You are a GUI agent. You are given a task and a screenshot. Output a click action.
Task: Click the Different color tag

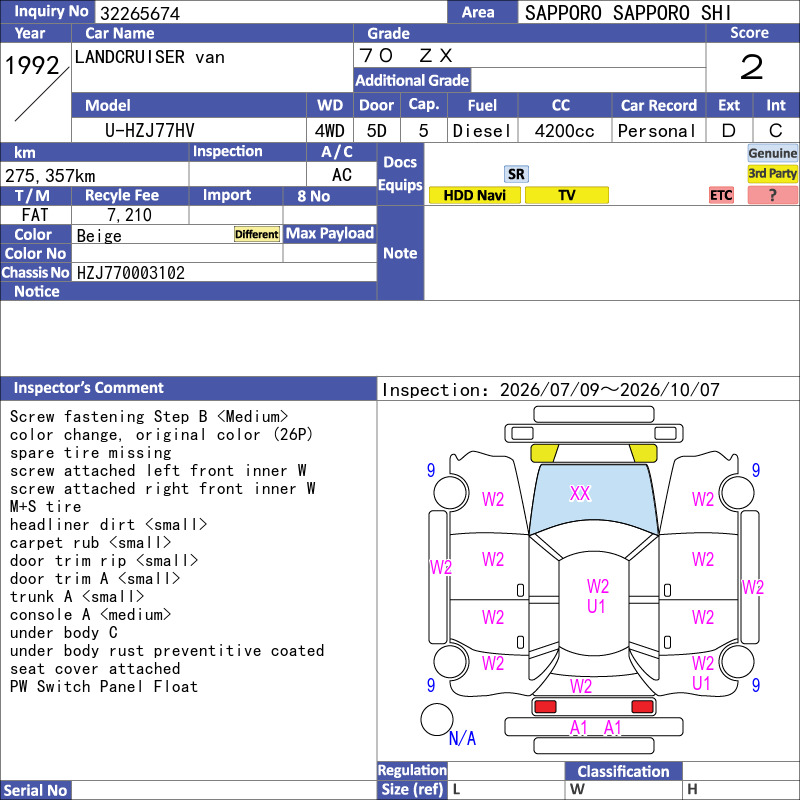pyautogui.click(x=257, y=234)
